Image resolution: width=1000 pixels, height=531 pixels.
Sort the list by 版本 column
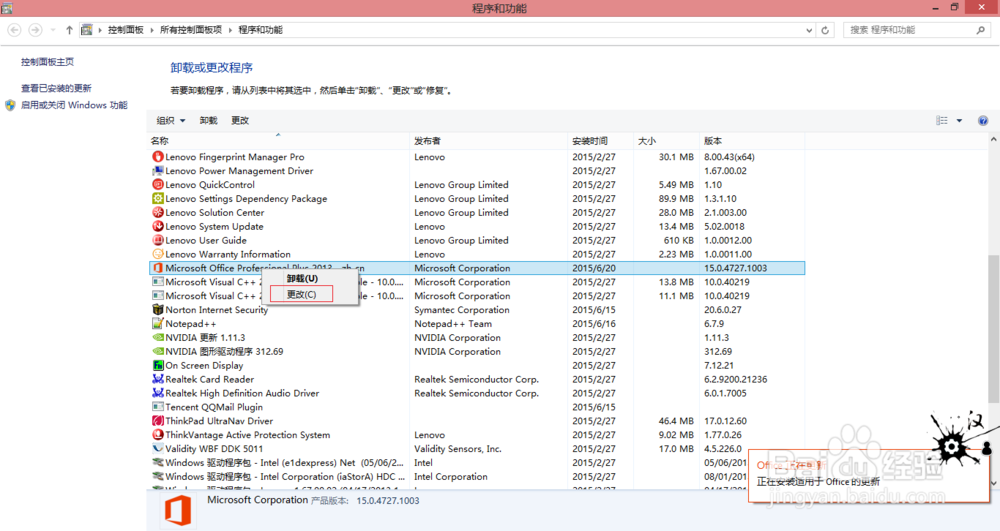(x=753, y=141)
